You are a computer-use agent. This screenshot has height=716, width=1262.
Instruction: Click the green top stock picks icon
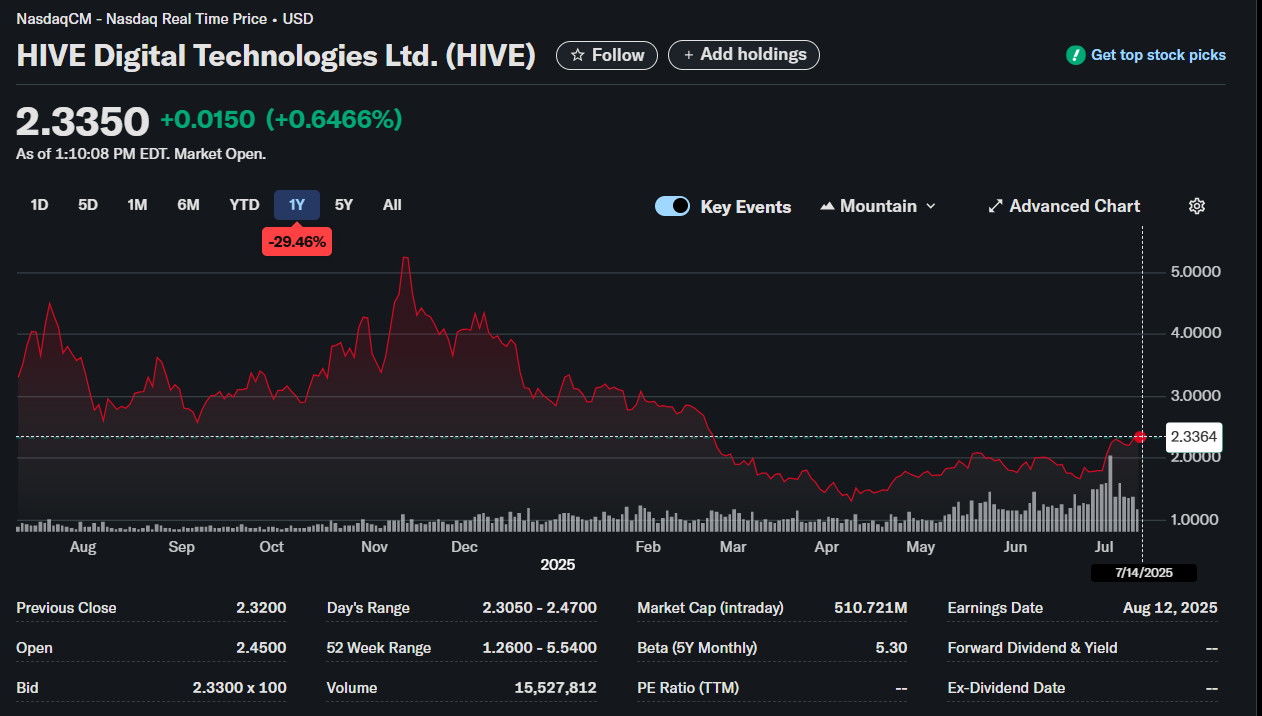click(x=1075, y=55)
